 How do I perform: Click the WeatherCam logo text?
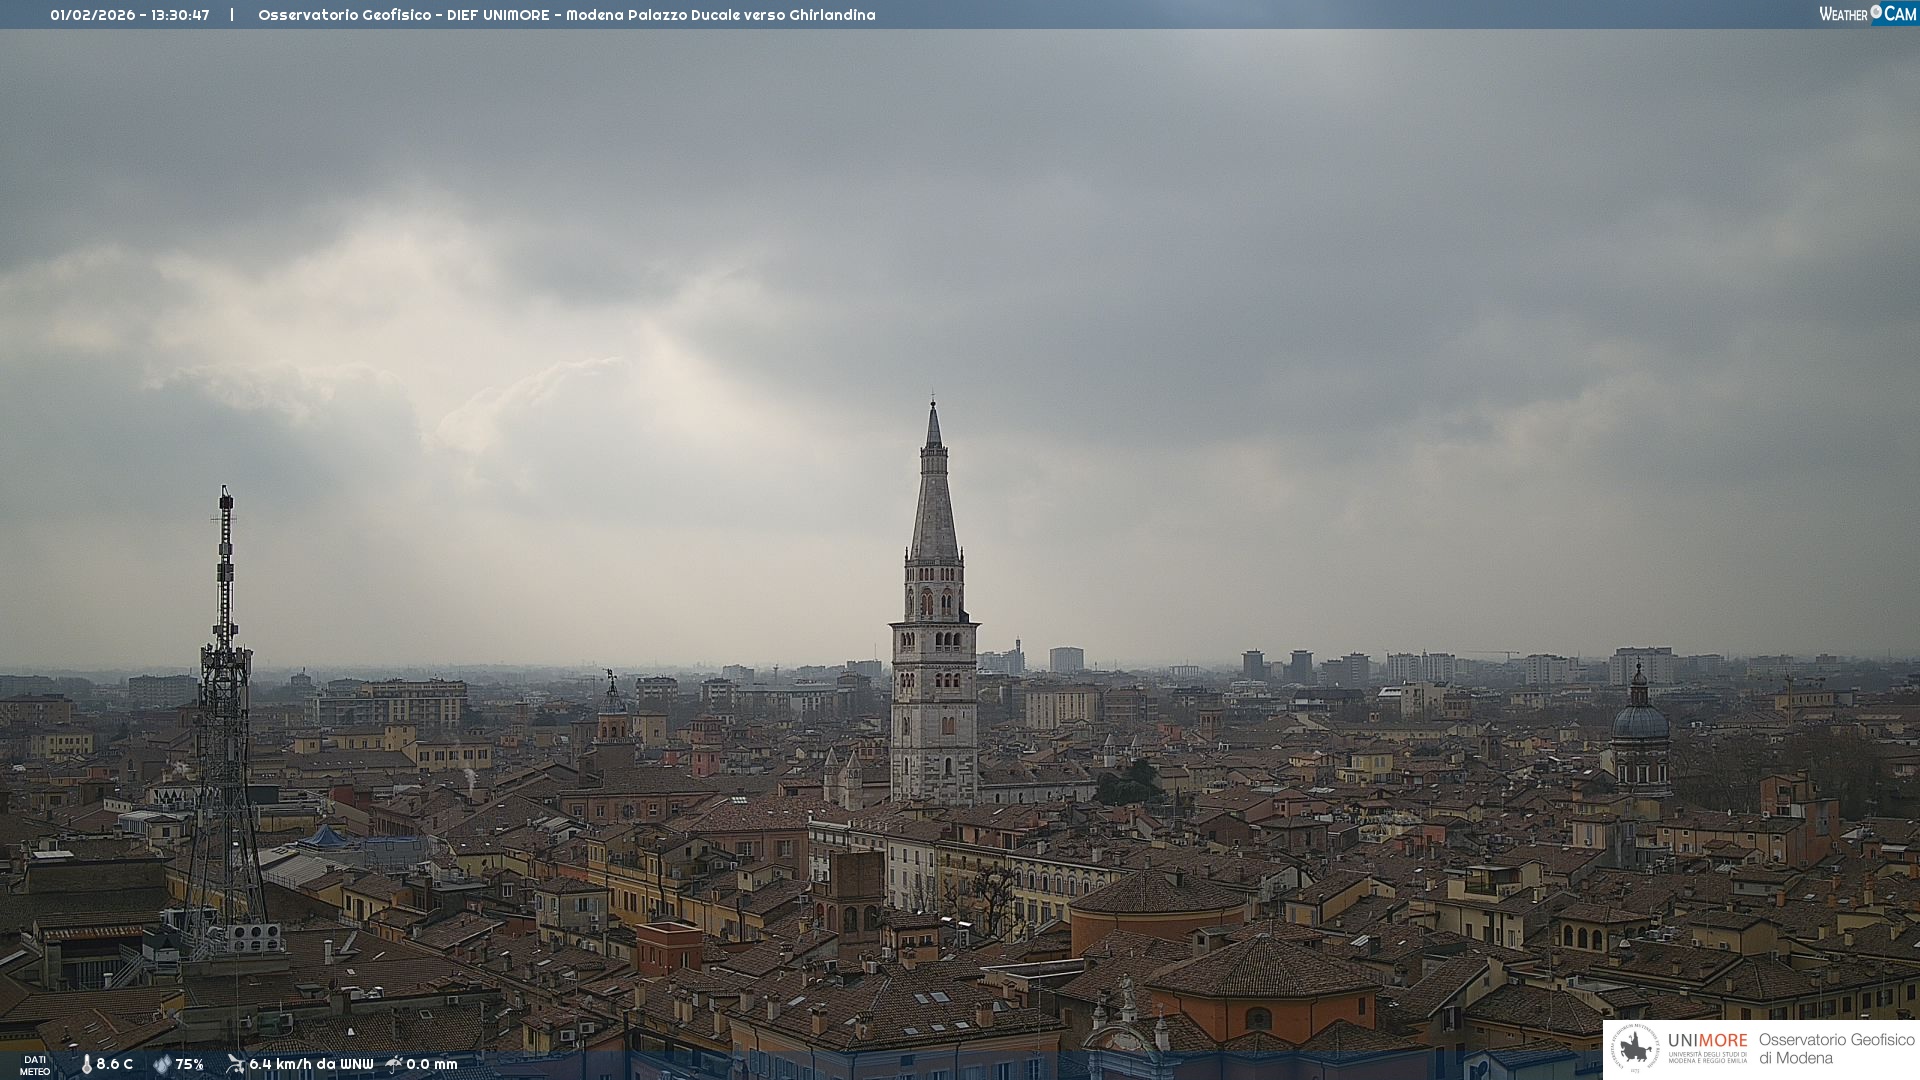[1843, 14]
